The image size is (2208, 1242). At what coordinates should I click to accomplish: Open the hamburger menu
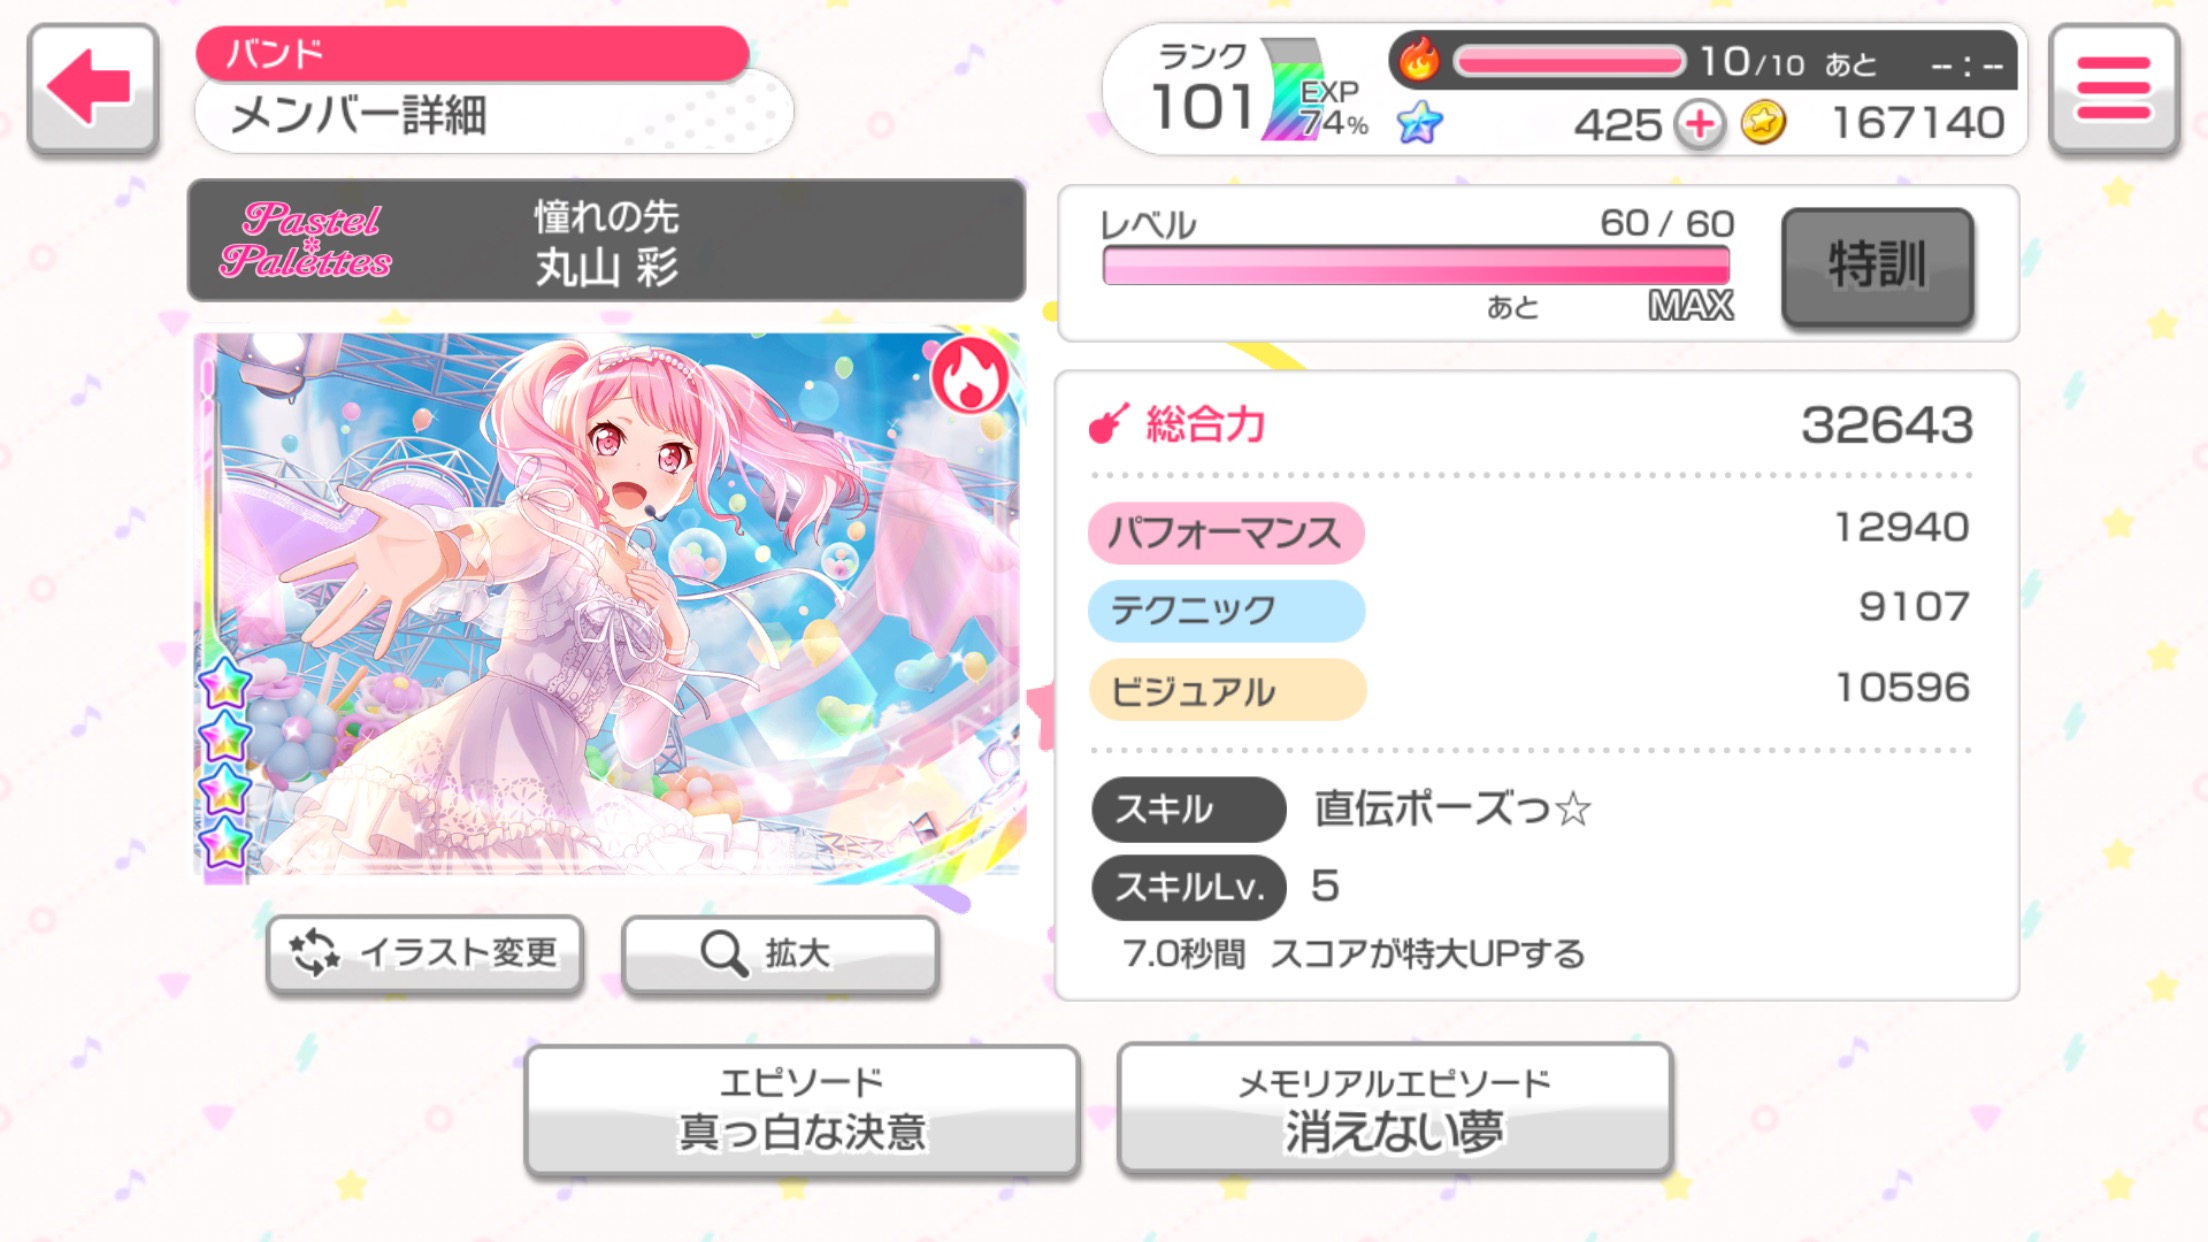[2114, 88]
